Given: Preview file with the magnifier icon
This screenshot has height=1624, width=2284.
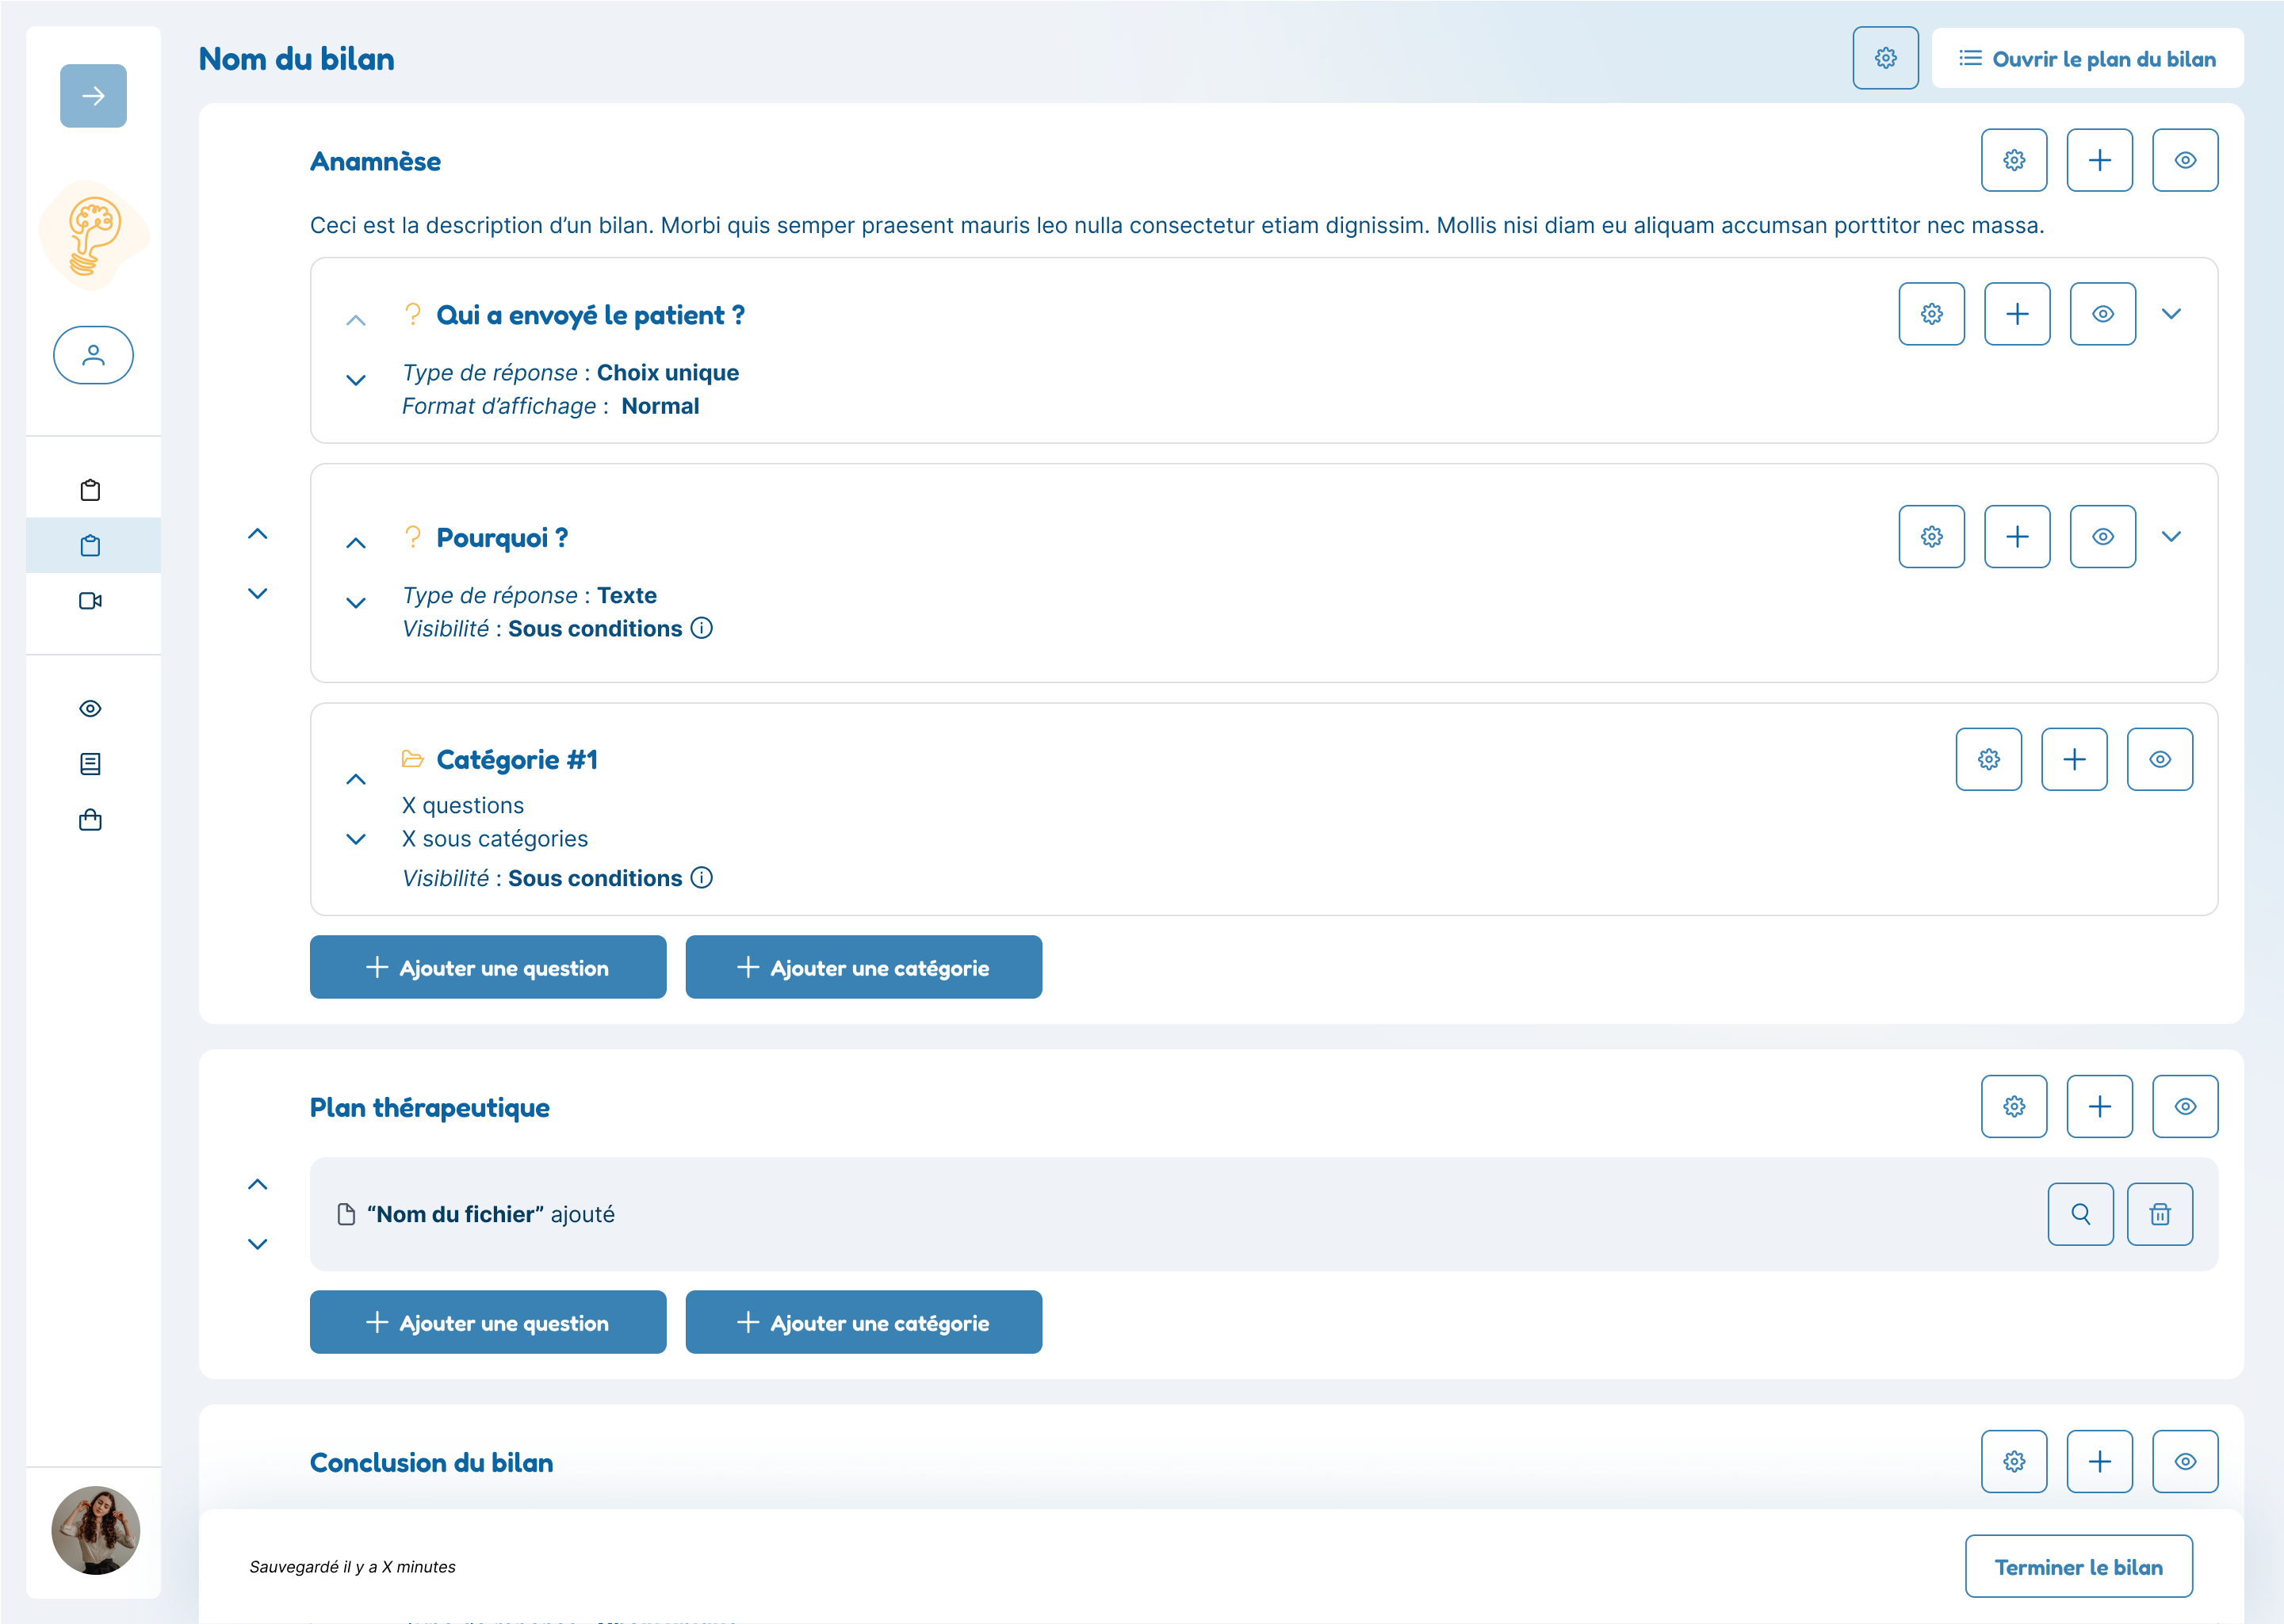Looking at the screenshot, I should click(x=2080, y=1214).
